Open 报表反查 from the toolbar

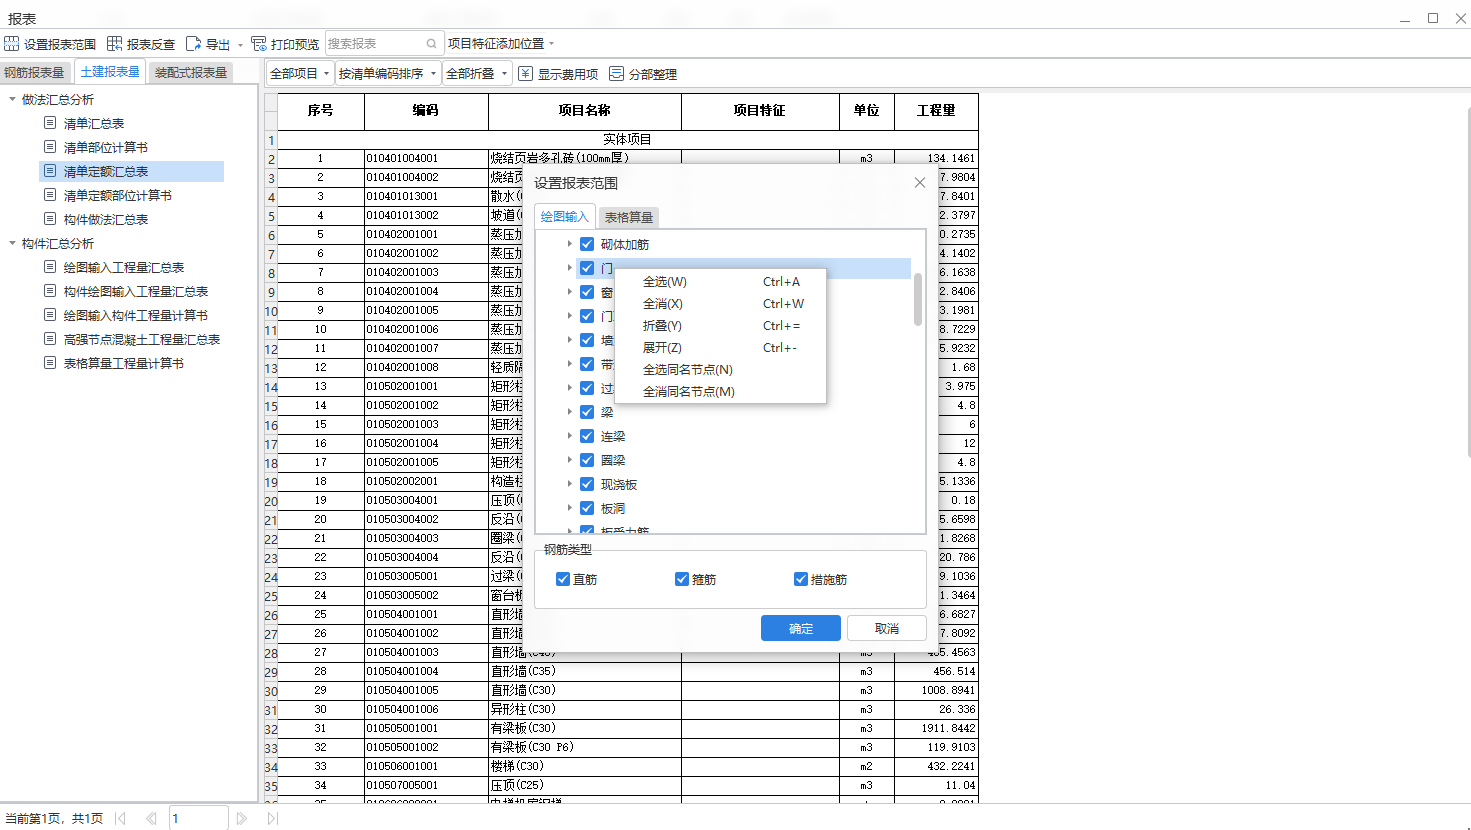pyautogui.click(x=115, y=44)
